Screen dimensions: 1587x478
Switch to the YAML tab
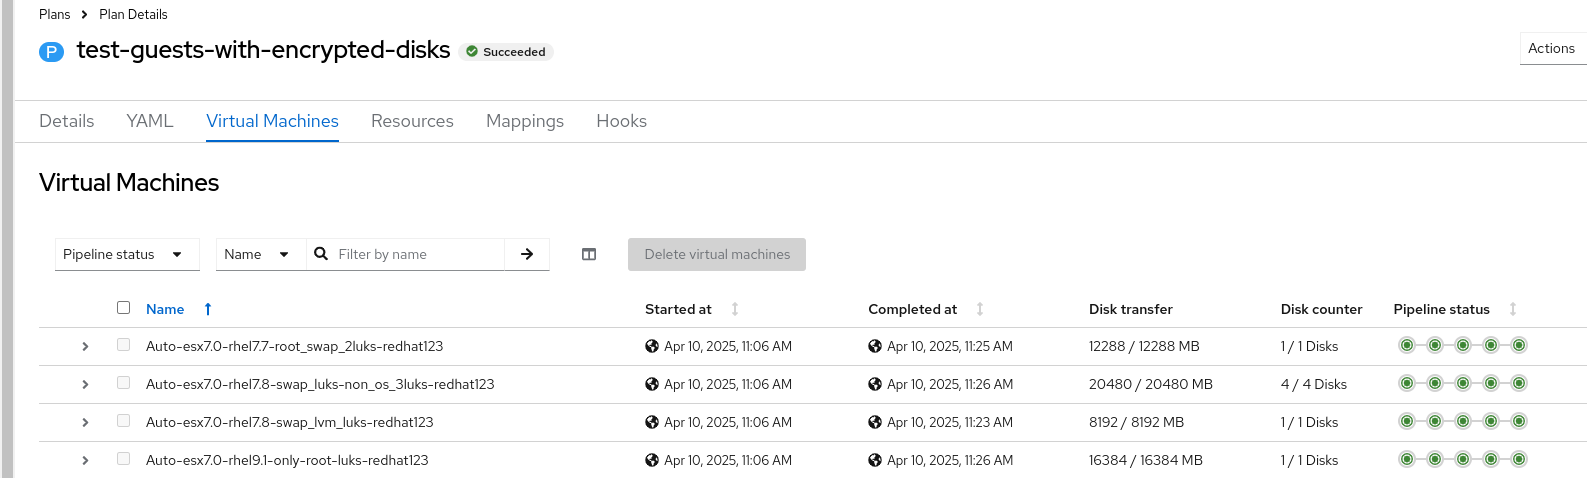[150, 121]
